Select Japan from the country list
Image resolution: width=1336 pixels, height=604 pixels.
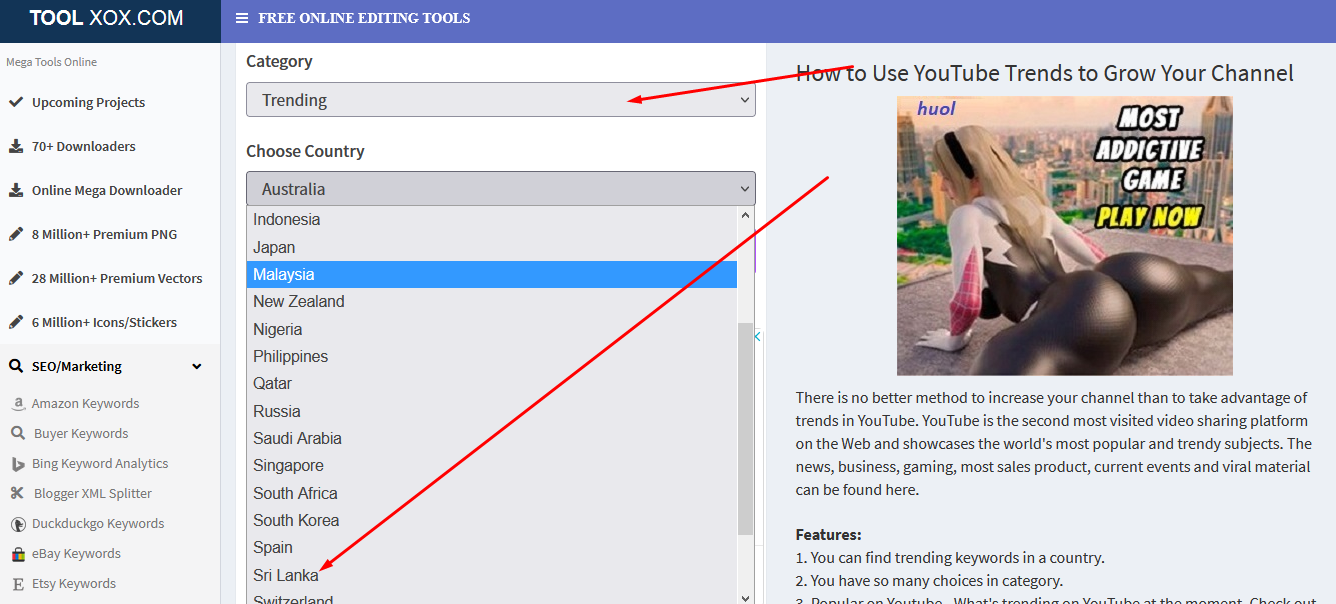click(492, 247)
